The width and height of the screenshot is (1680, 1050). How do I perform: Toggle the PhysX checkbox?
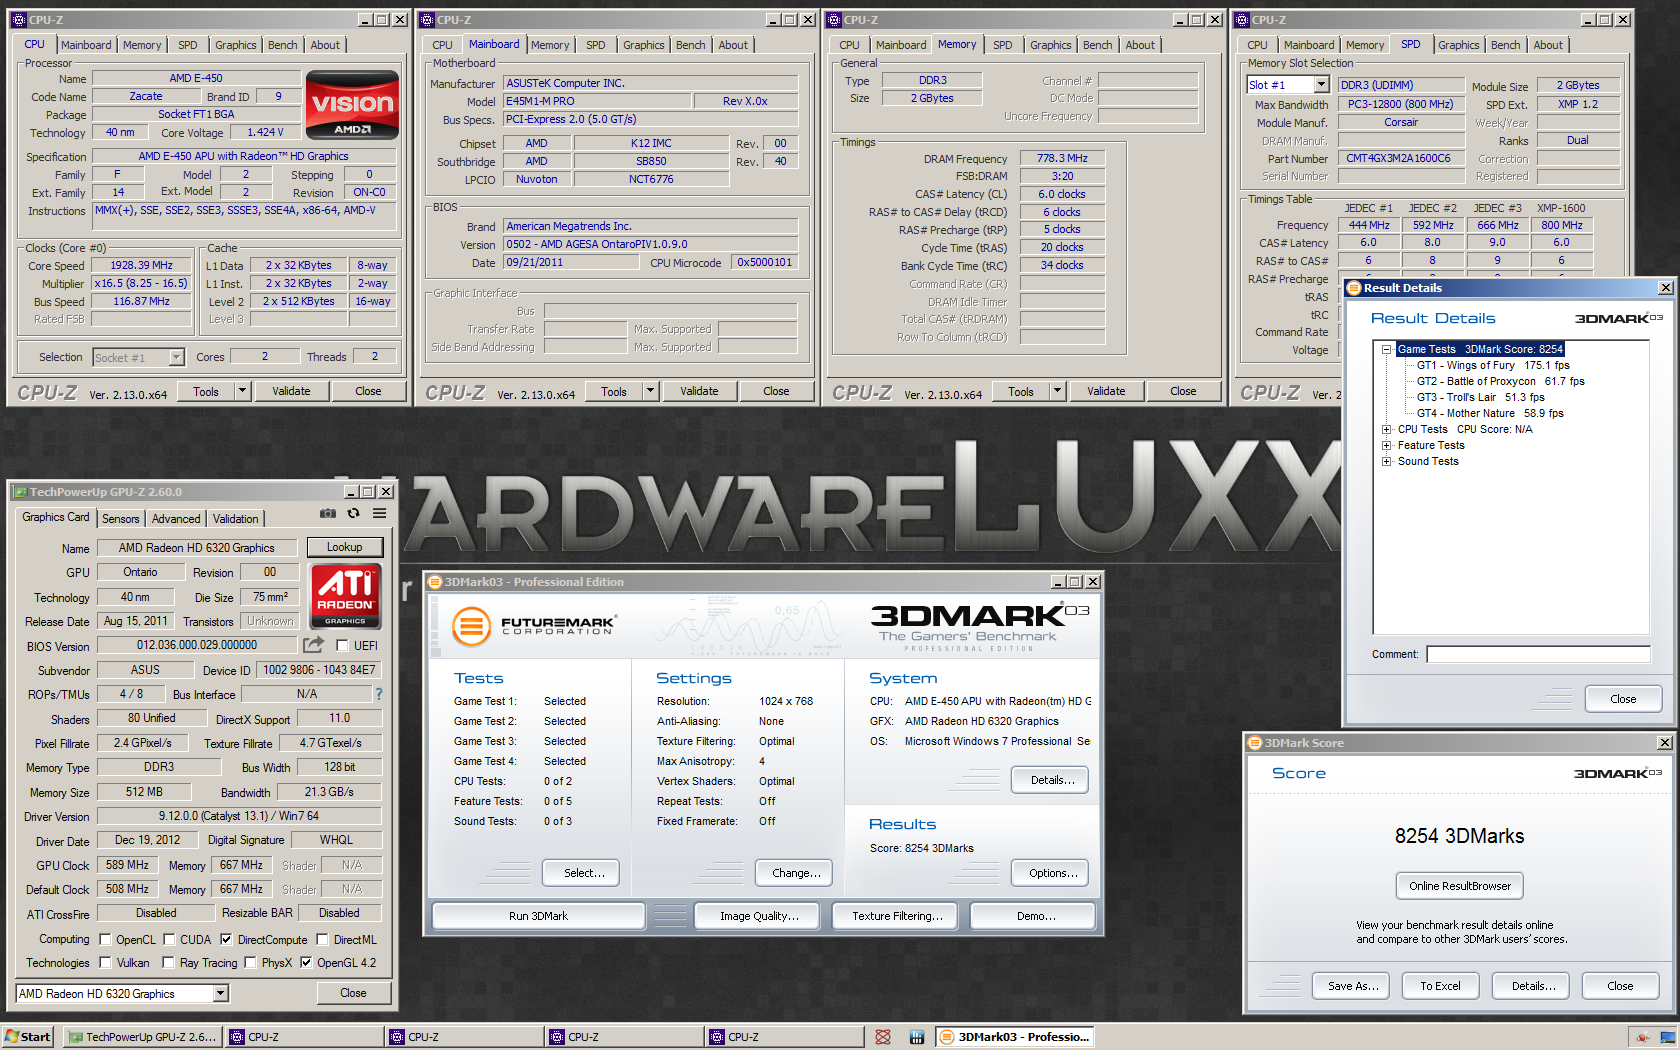(x=250, y=963)
